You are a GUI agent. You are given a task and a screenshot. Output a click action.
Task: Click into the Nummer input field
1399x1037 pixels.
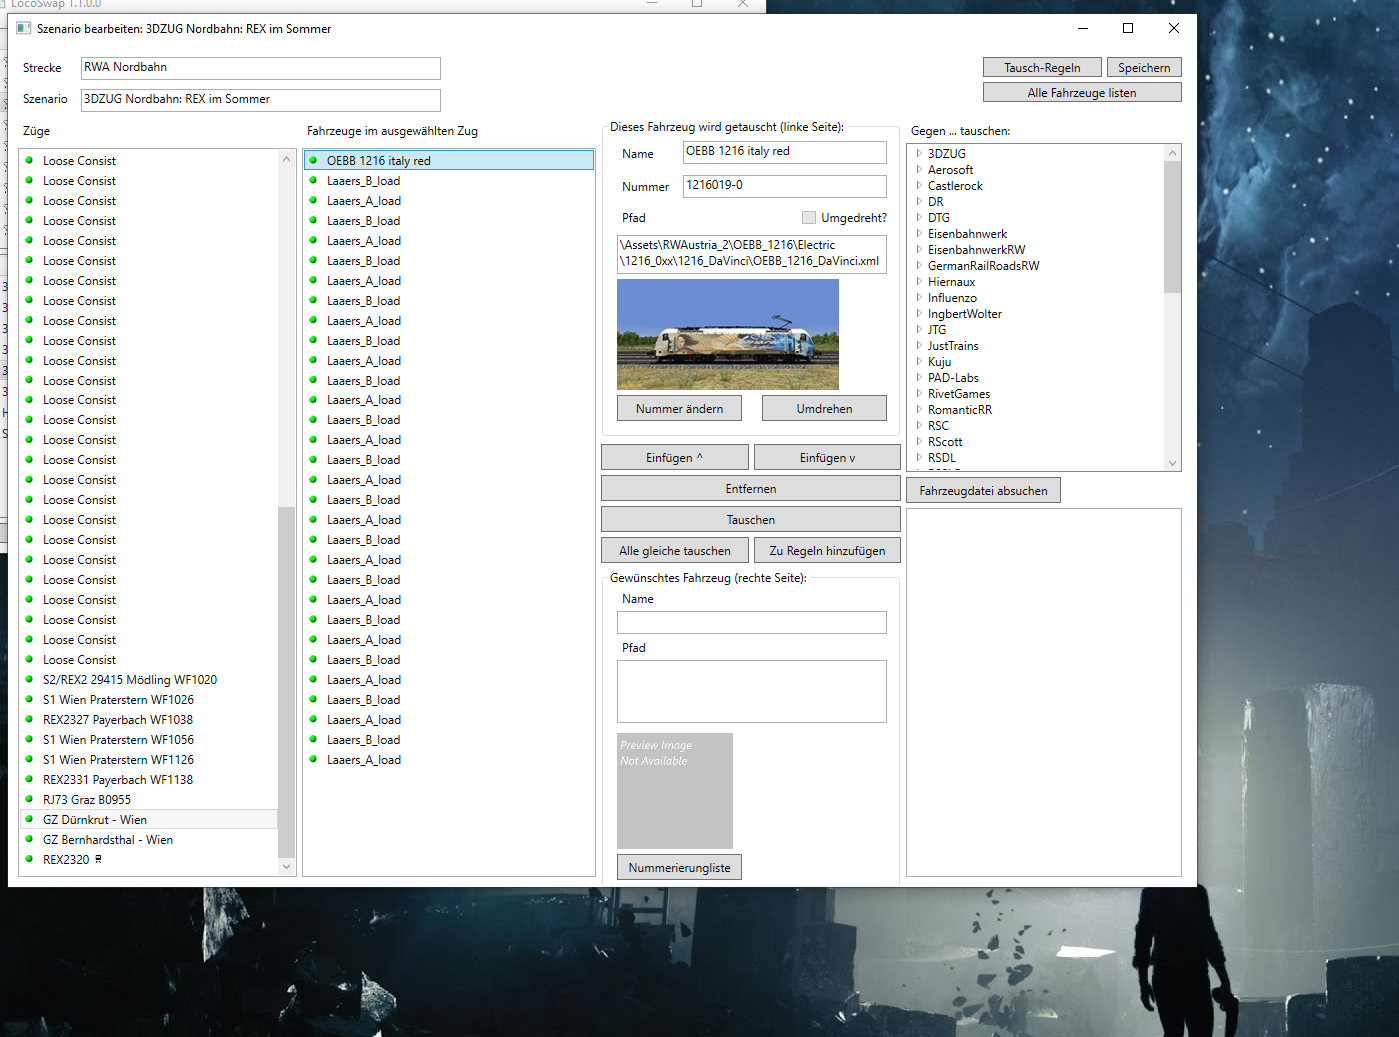[x=784, y=186]
